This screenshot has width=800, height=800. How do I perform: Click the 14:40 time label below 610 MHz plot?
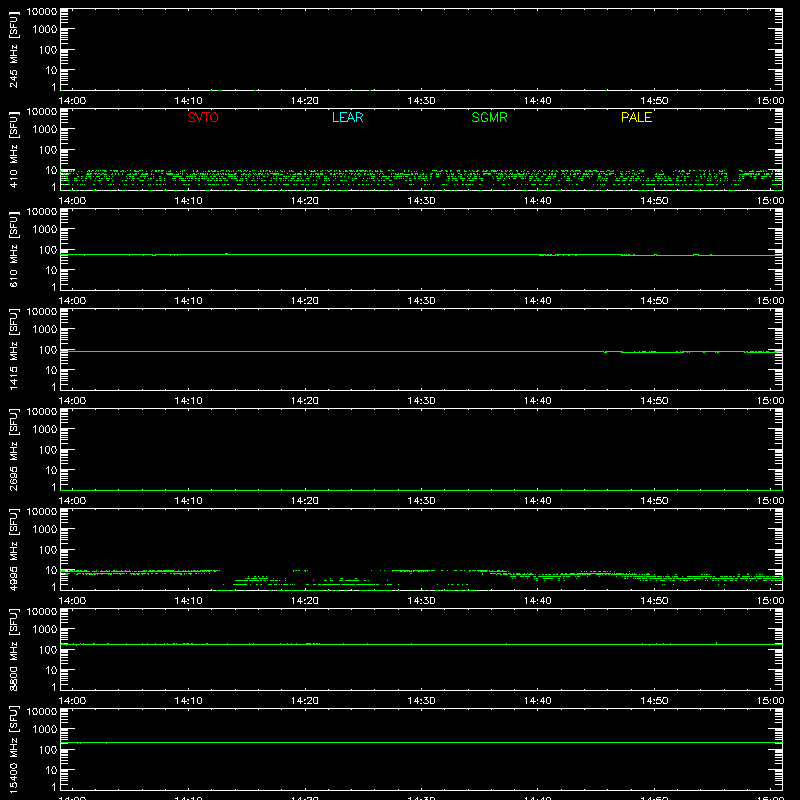tap(537, 301)
